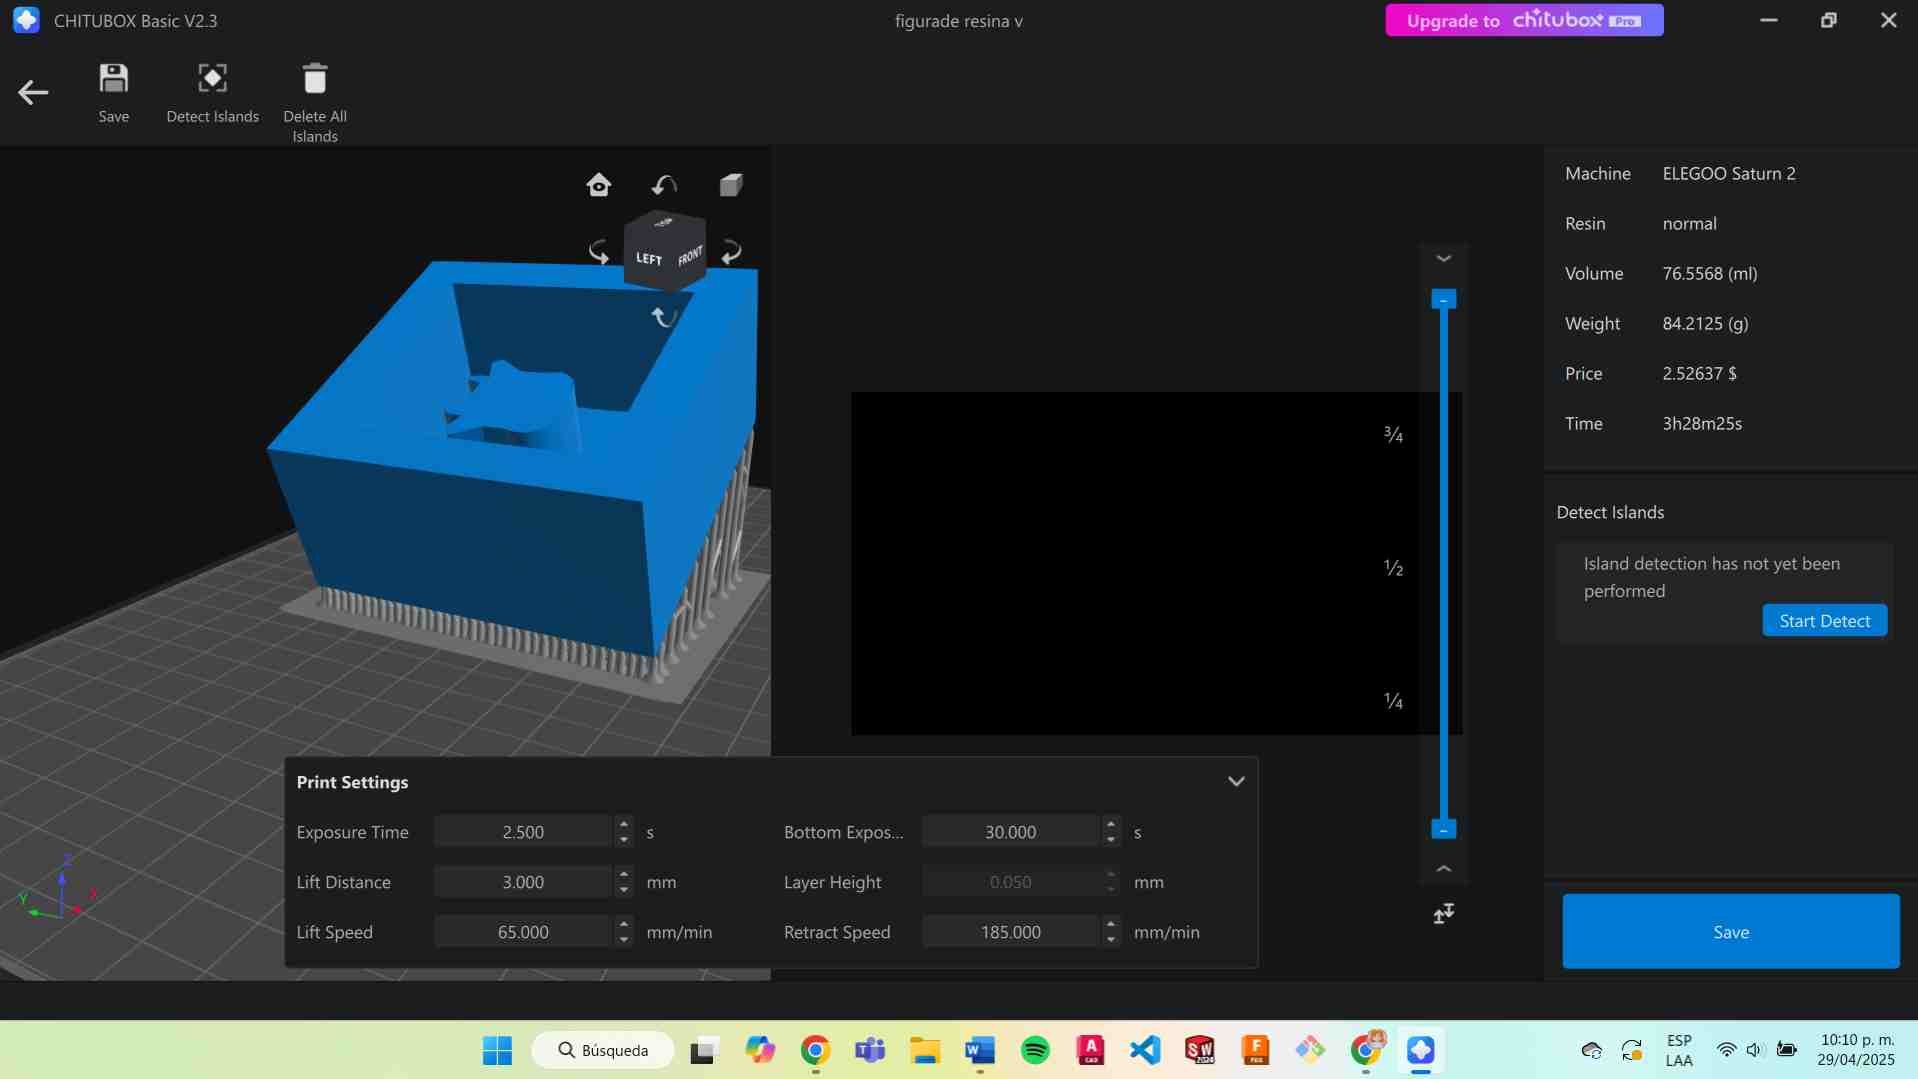This screenshot has width=1918, height=1079.
Task: Decrease Lift Distance stepper
Action: 624,889
